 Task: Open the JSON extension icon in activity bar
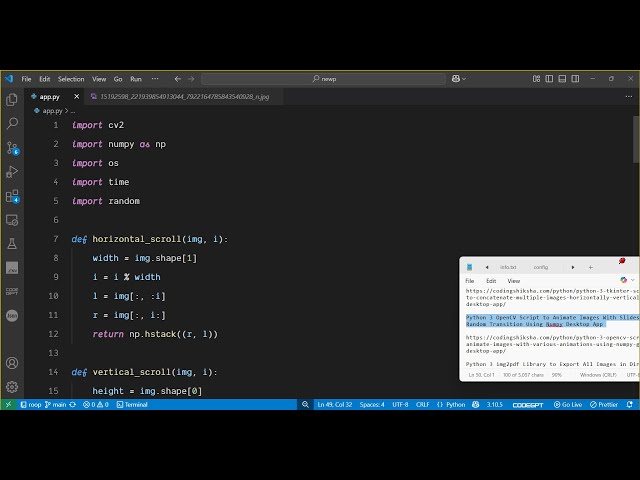pyautogui.click(x=12, y=316)
